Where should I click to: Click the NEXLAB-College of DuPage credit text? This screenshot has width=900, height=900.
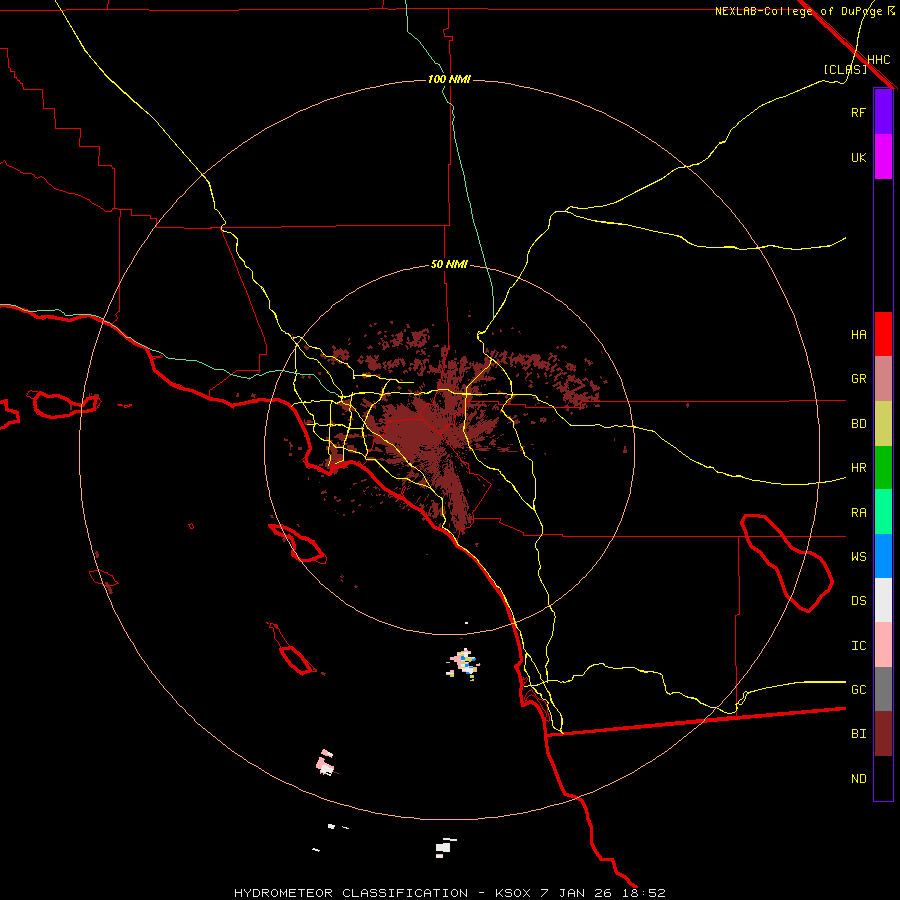[798, 11]
